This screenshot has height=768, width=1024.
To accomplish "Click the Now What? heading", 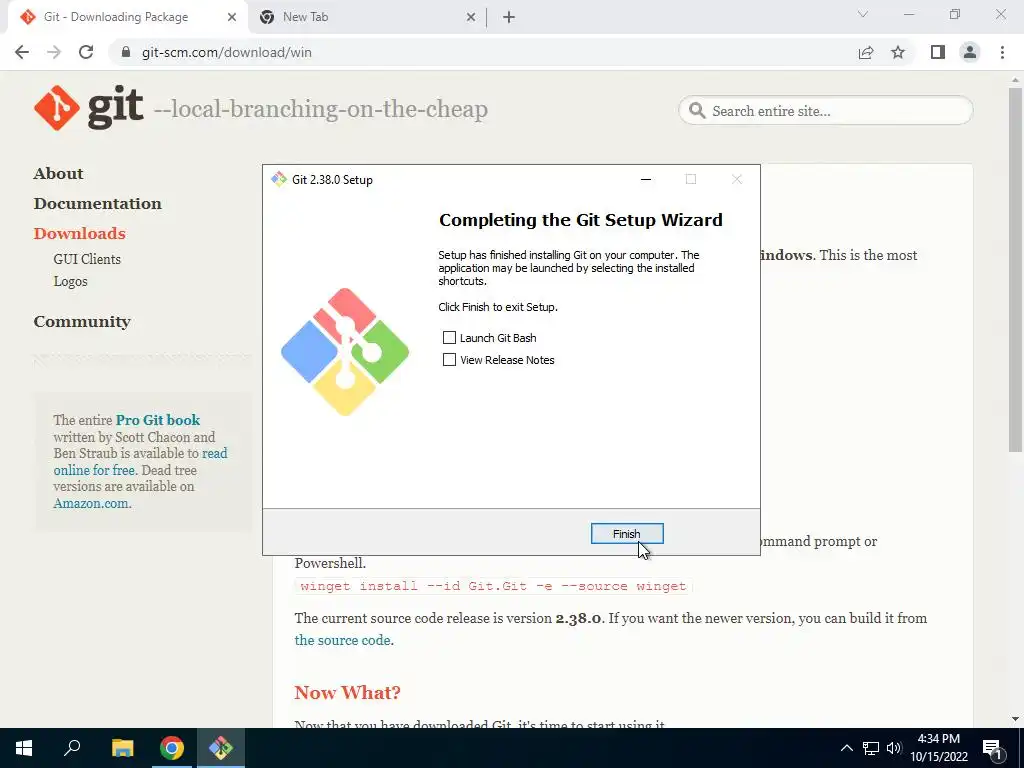I will [x=347, y=692].
